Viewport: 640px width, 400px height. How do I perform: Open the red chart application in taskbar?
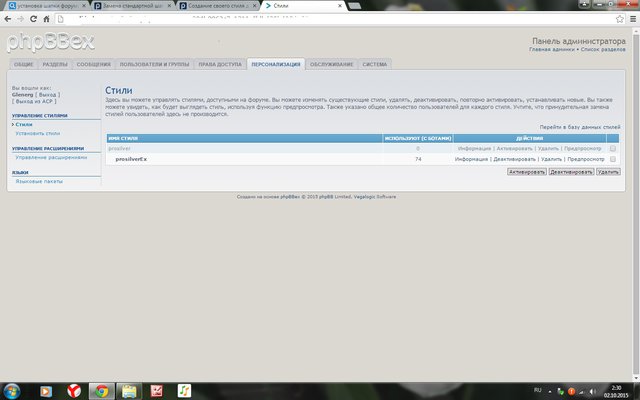coord(157,391)
